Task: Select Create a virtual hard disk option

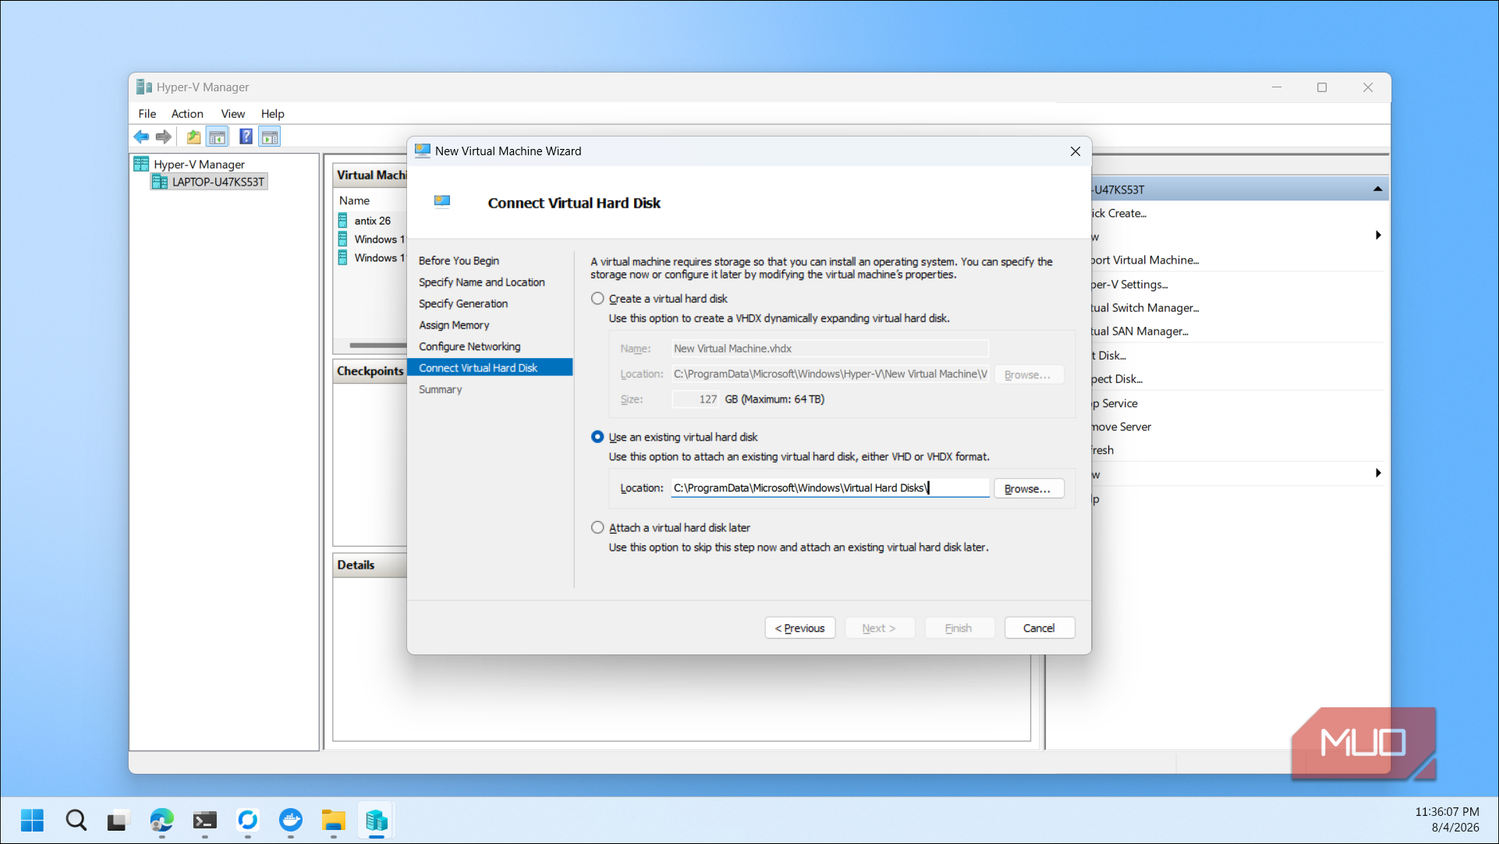Action: pos(598,299)
